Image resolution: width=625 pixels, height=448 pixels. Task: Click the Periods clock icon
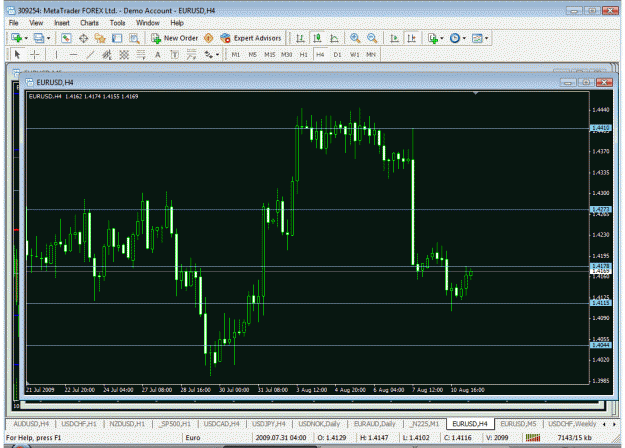click(x=454, y=38)
